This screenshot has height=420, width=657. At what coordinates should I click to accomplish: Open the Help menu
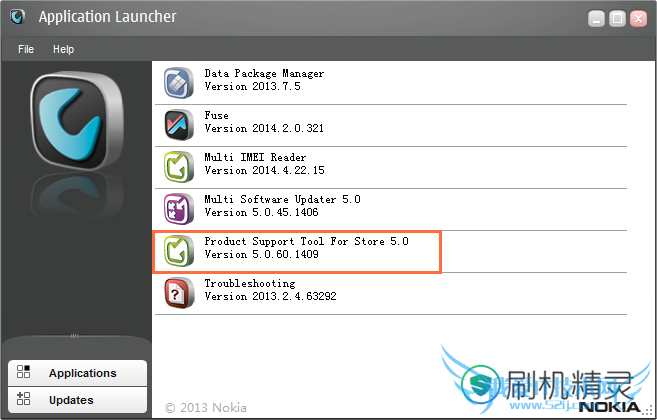pyautogui.click(x=63, y=49)
